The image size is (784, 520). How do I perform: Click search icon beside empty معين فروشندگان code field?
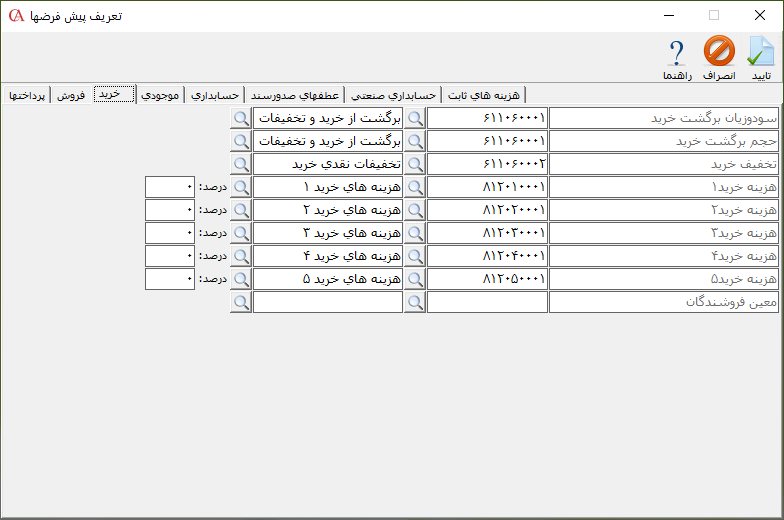click(x=415, y=302)
